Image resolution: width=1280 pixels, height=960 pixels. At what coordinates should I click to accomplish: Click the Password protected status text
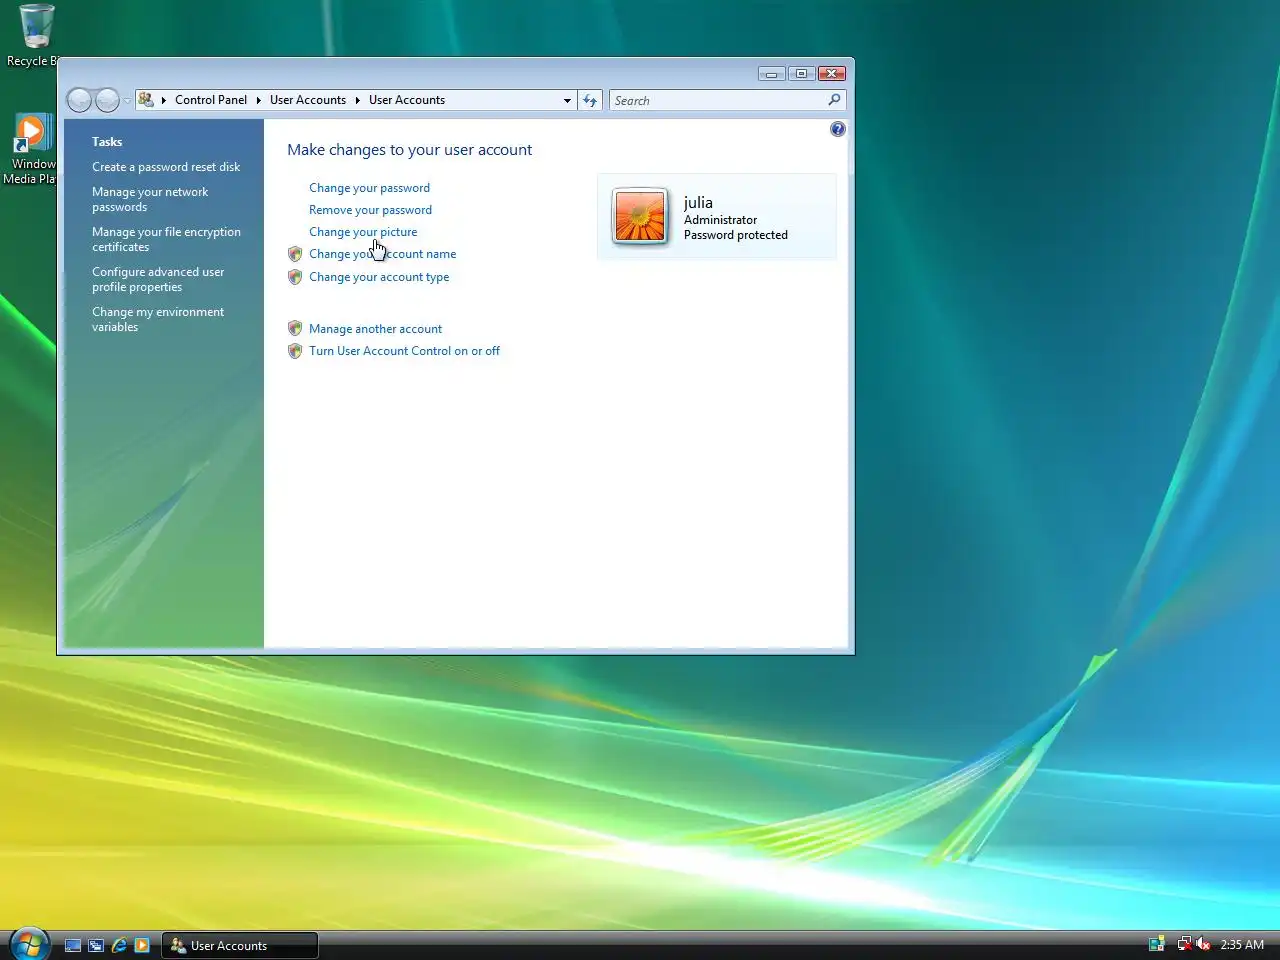[x=736, y=235]
